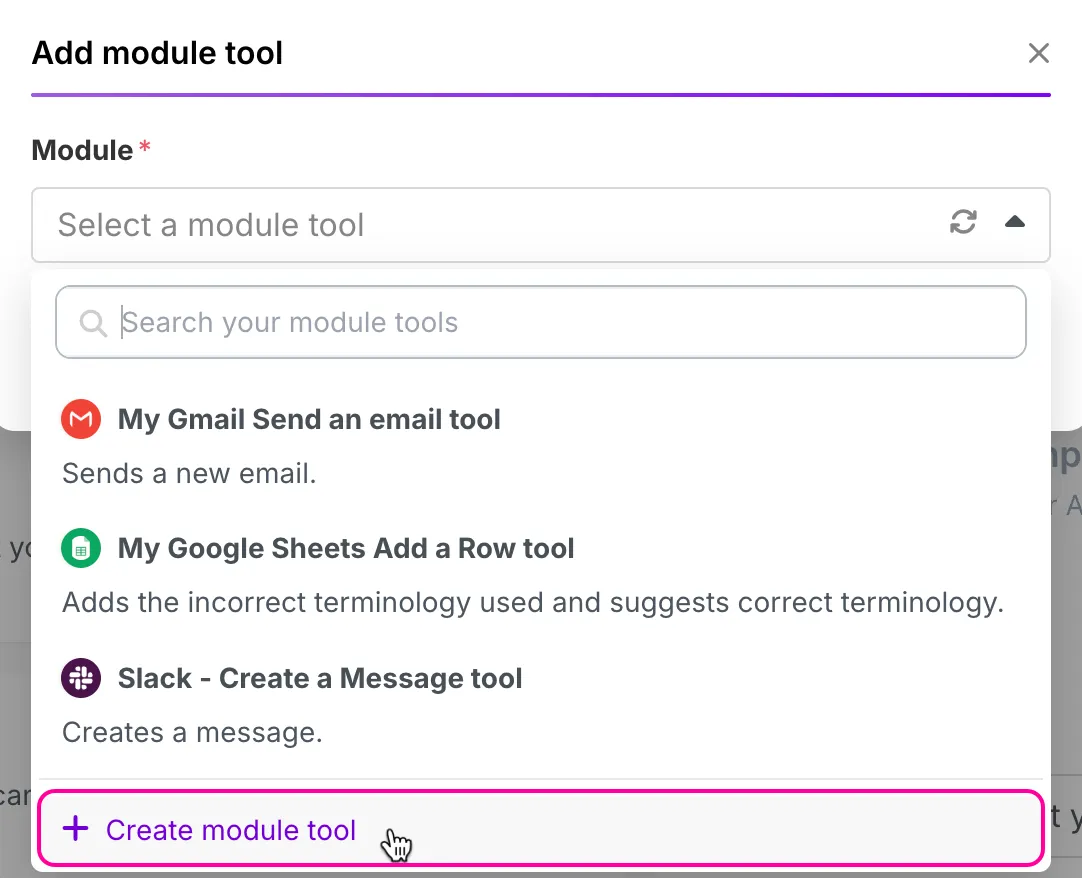Collapse the module tool dropdown arrow
This screenshot has width=1082, height=878.
click(1014, 222)
